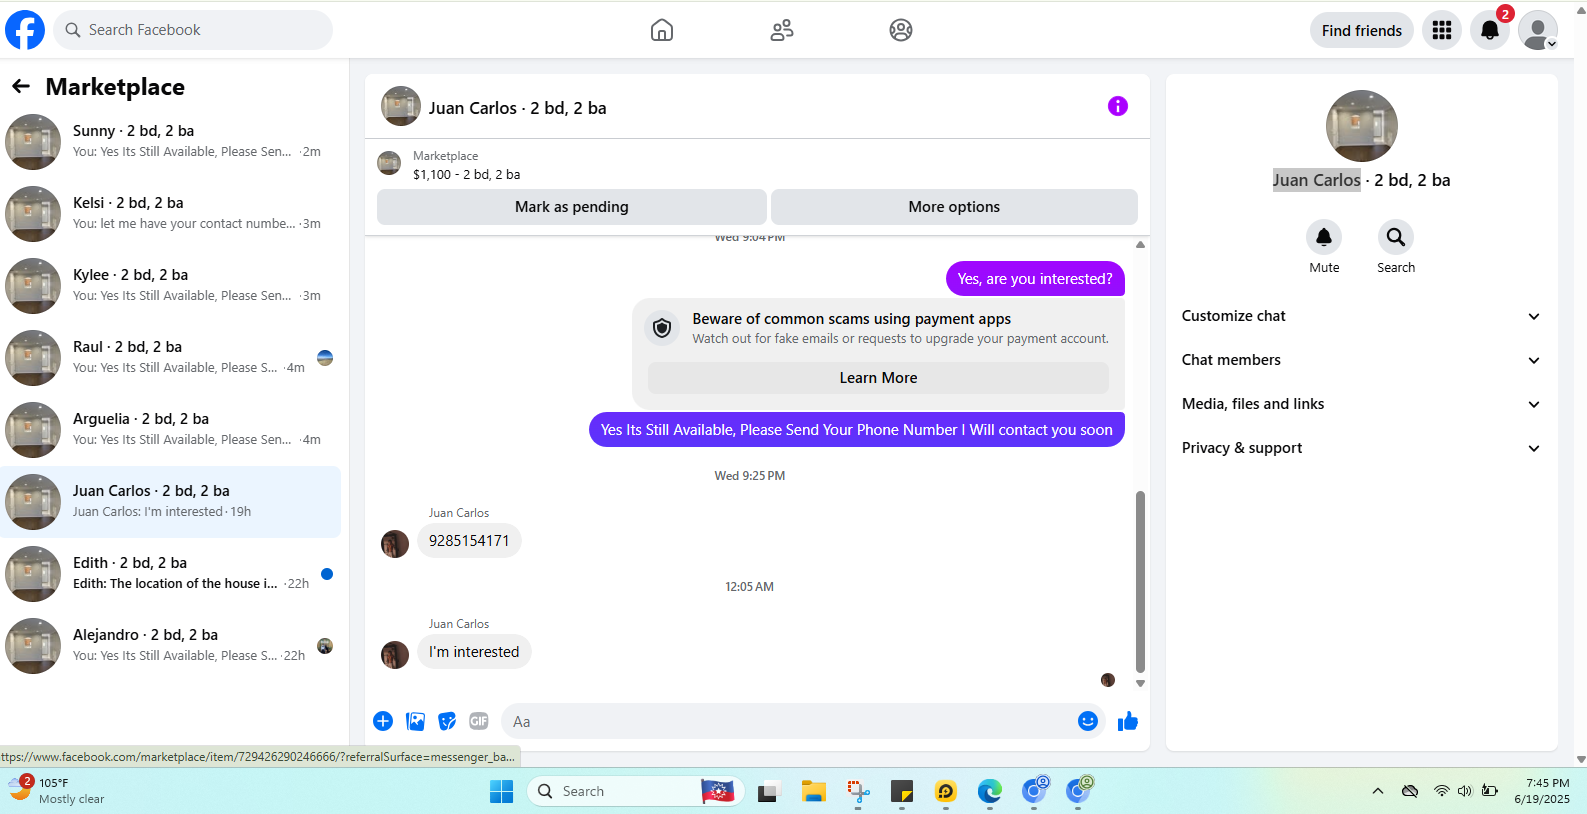Click the "Yes Its Still Available" sent message
This screenshot has width=1587, height=814.
point(857,430)
